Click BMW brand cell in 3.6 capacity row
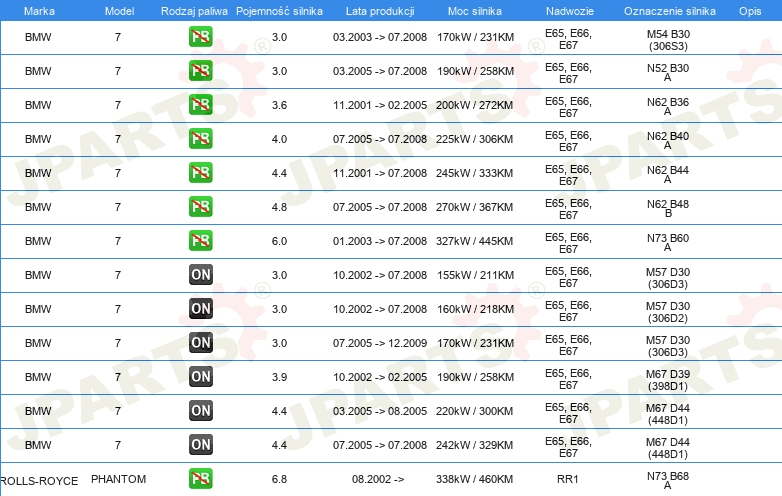 [x=38, y=105]
